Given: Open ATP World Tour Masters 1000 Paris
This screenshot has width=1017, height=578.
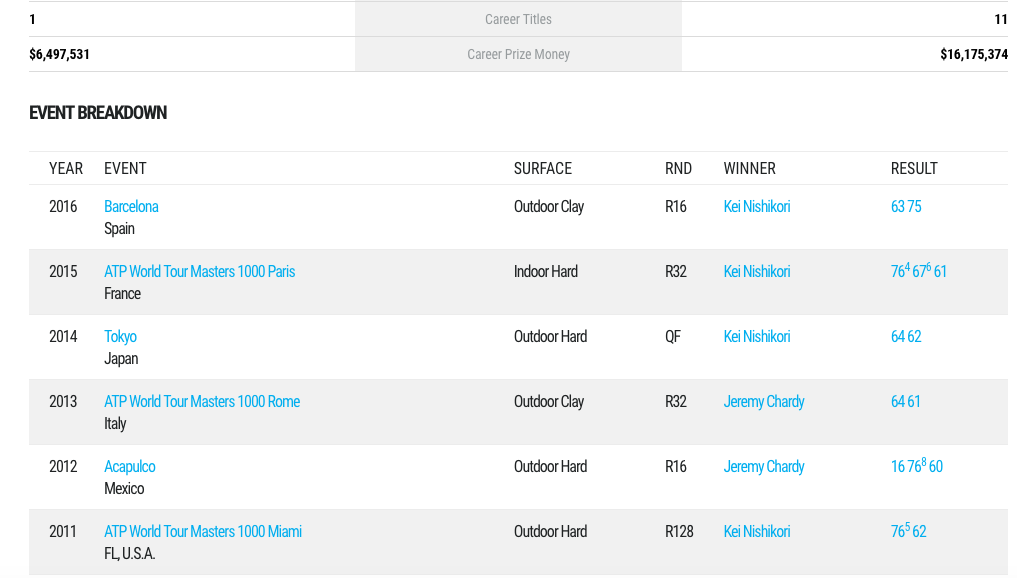Looking at the screenshot, I should click(x=199, y=271).
